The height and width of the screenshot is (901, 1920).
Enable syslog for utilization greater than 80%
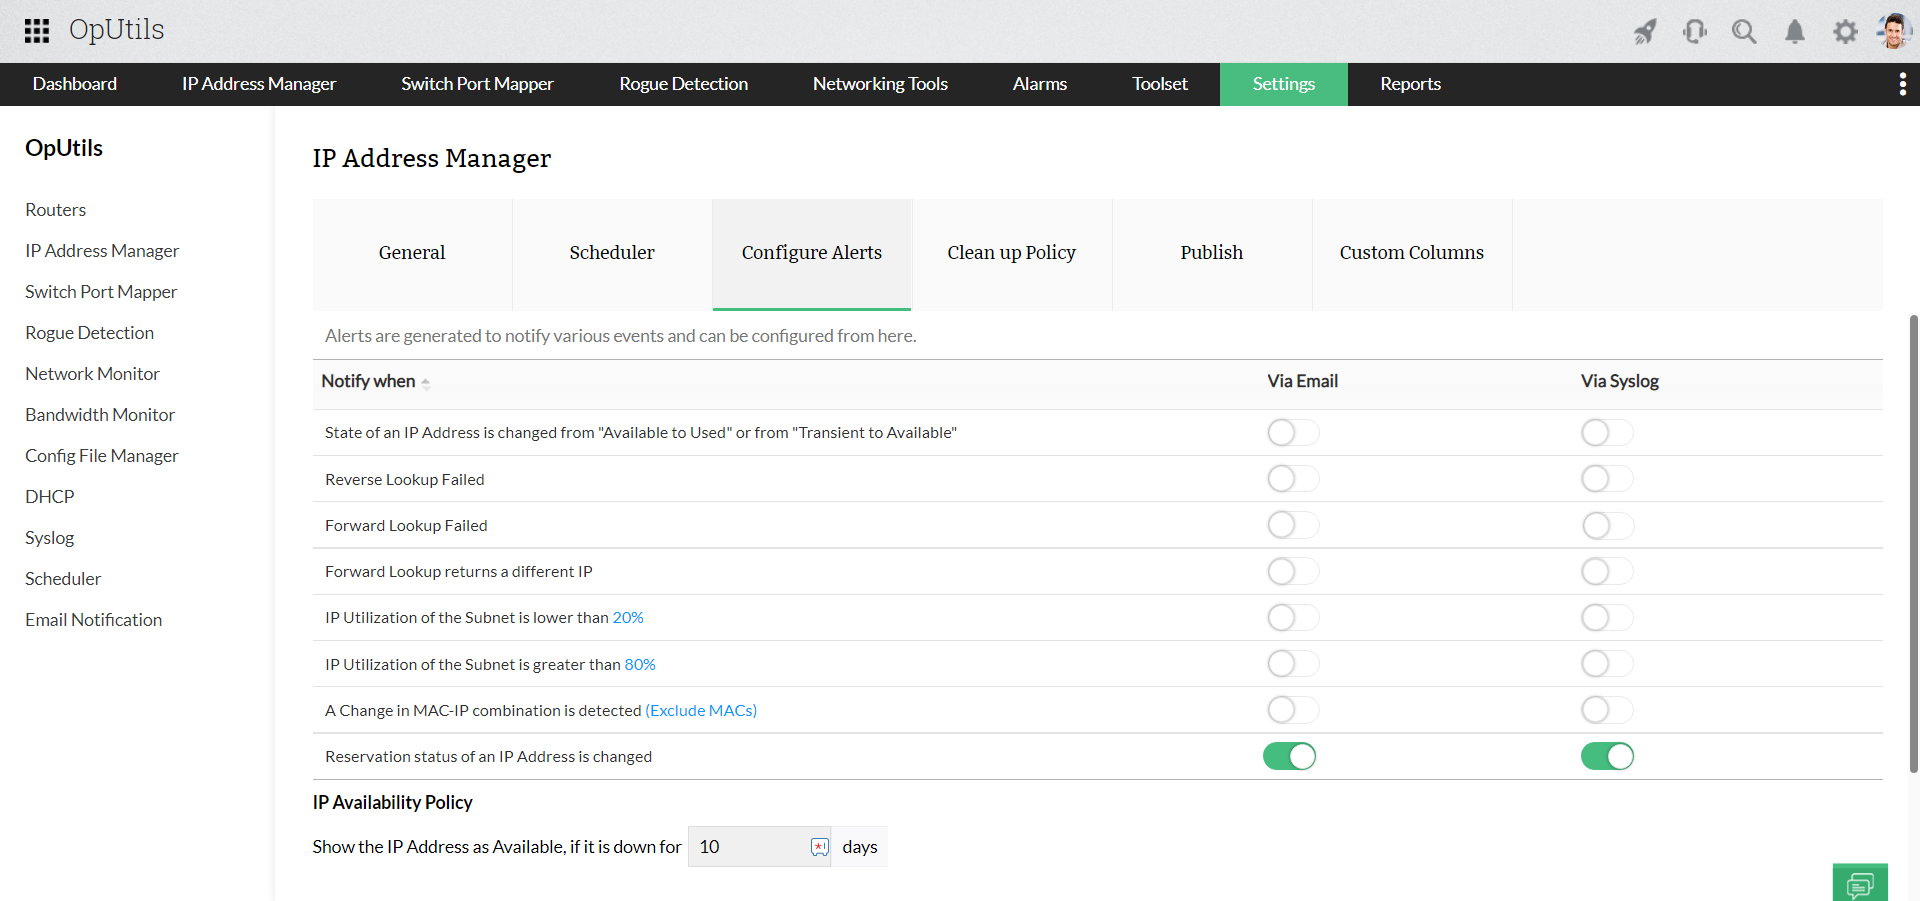pos(1607,664)
